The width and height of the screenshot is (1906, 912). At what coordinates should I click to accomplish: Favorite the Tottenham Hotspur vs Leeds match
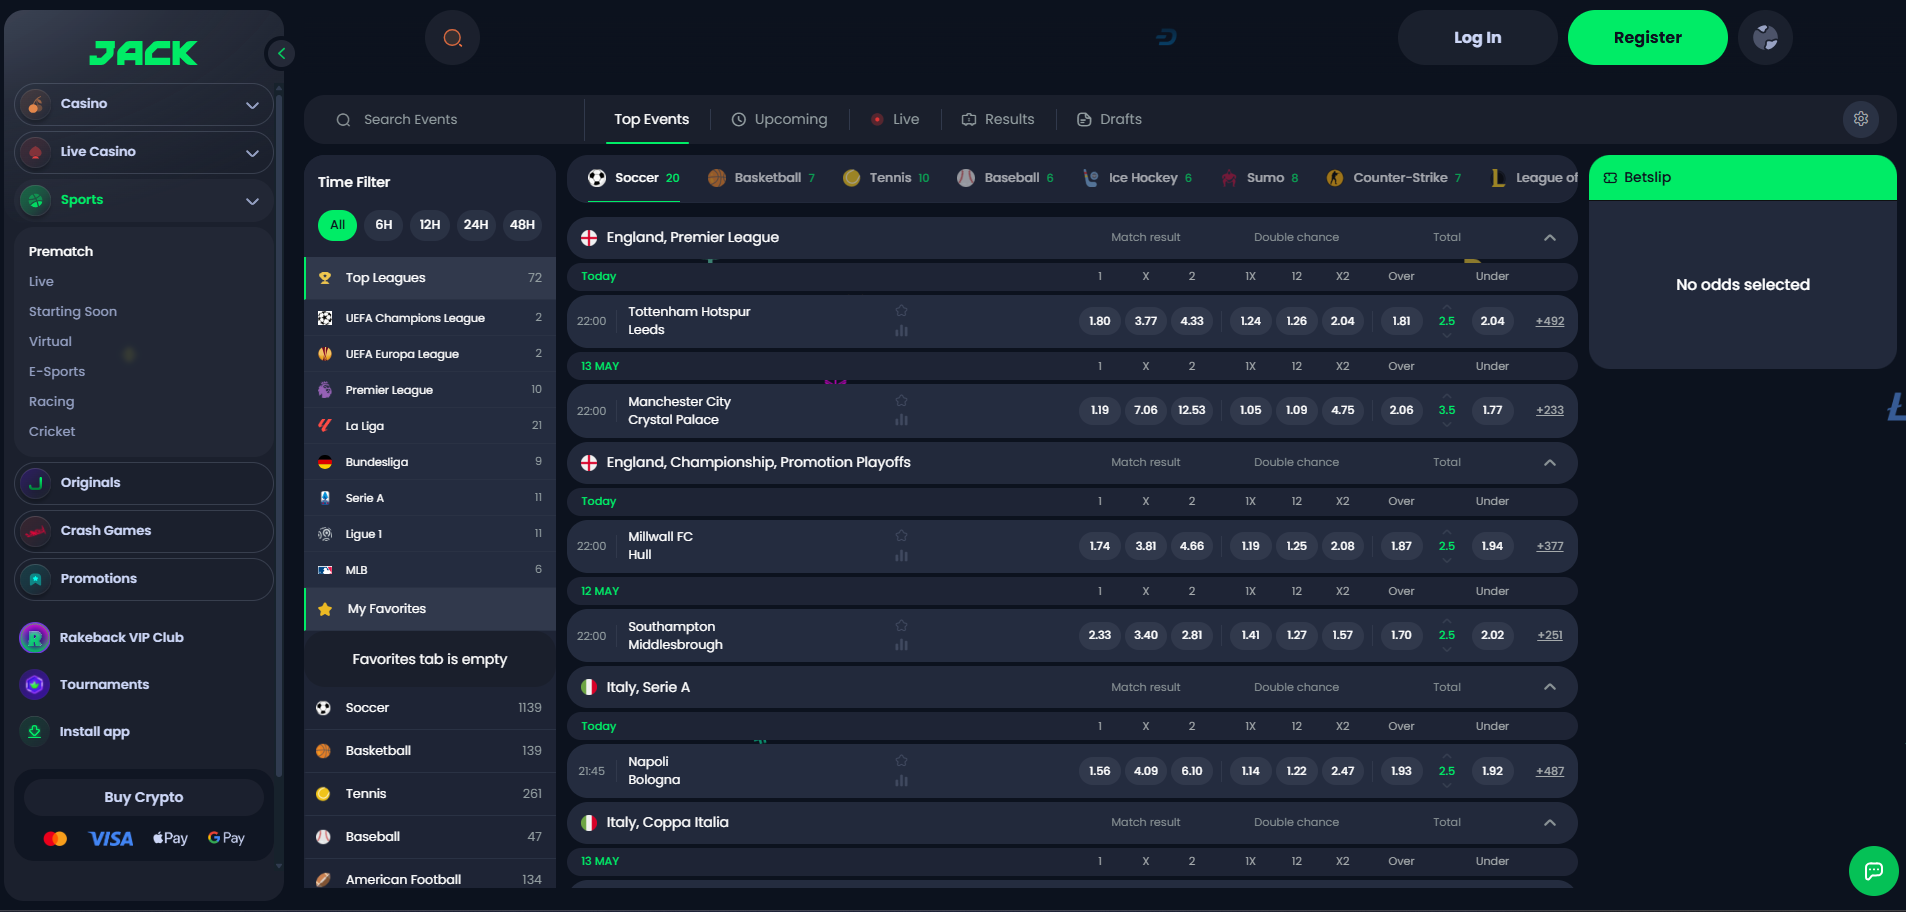point(901,311)
